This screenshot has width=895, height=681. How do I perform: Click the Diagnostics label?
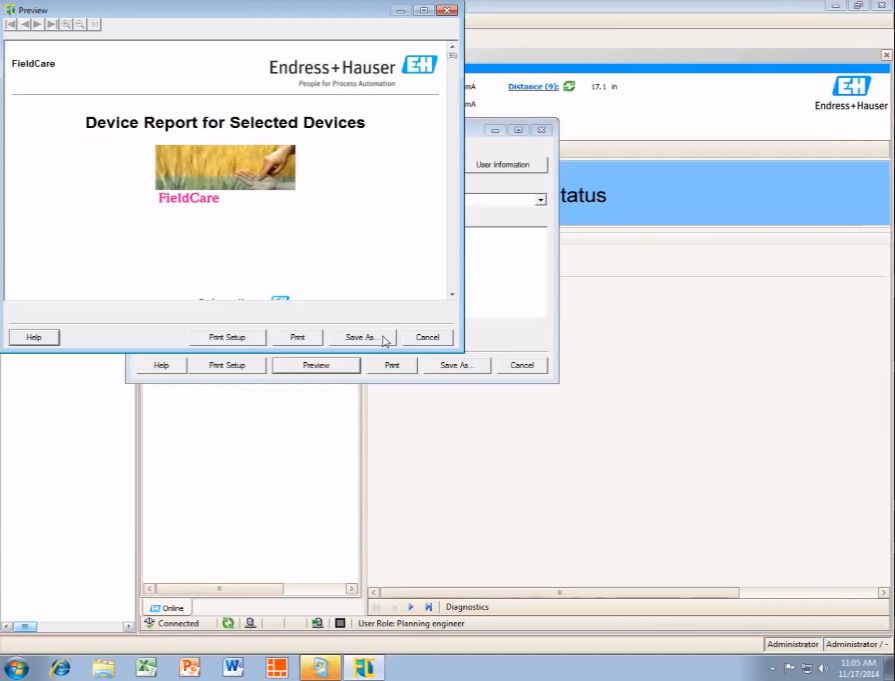coord(467,607)
